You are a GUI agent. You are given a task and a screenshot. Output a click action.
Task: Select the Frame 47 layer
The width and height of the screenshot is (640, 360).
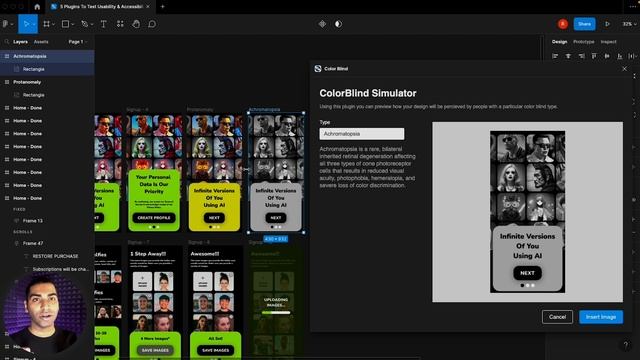pyautogui.click(x=47, y=243)
